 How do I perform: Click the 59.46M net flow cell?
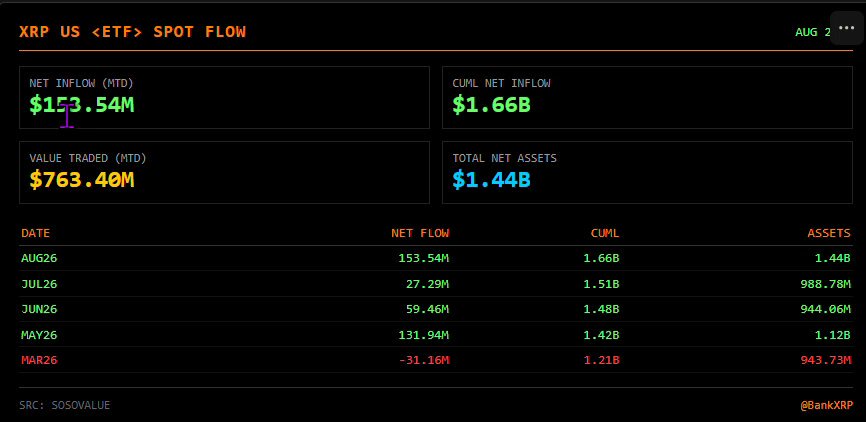[427, 309]
